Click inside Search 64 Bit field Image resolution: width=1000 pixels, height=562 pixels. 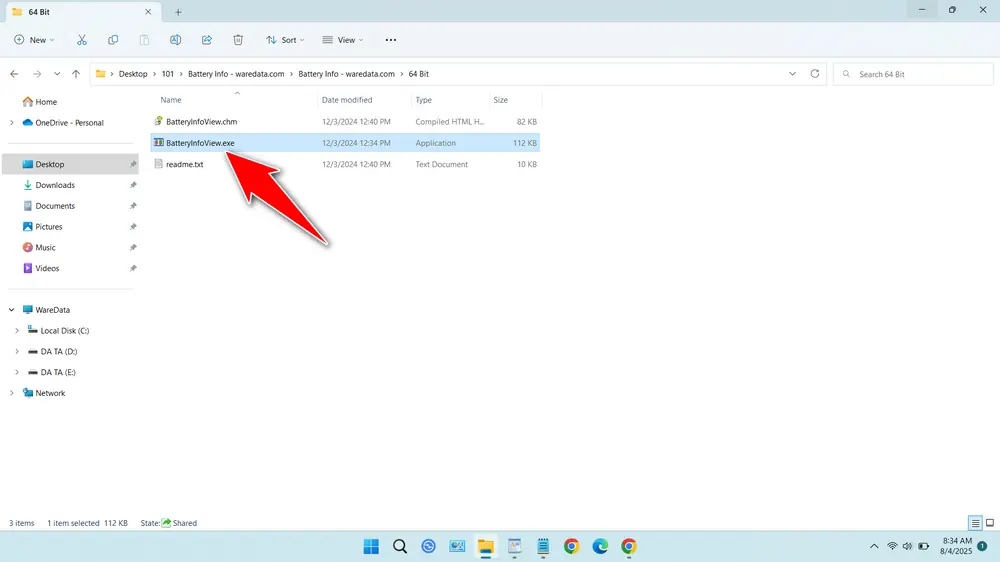click(x=913, y=74)
